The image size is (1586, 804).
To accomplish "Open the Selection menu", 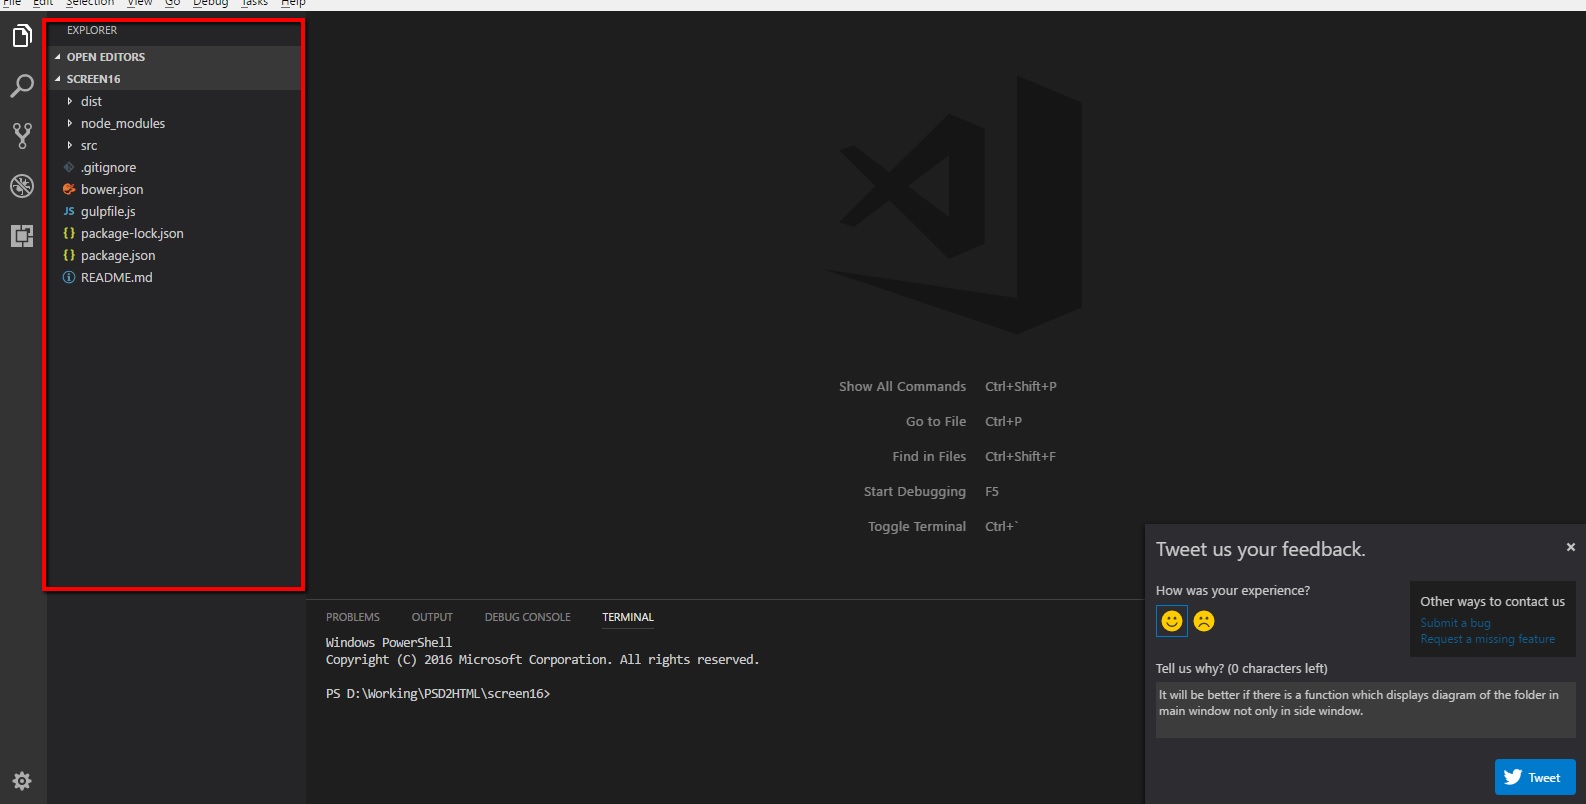I will coord(90,4).
